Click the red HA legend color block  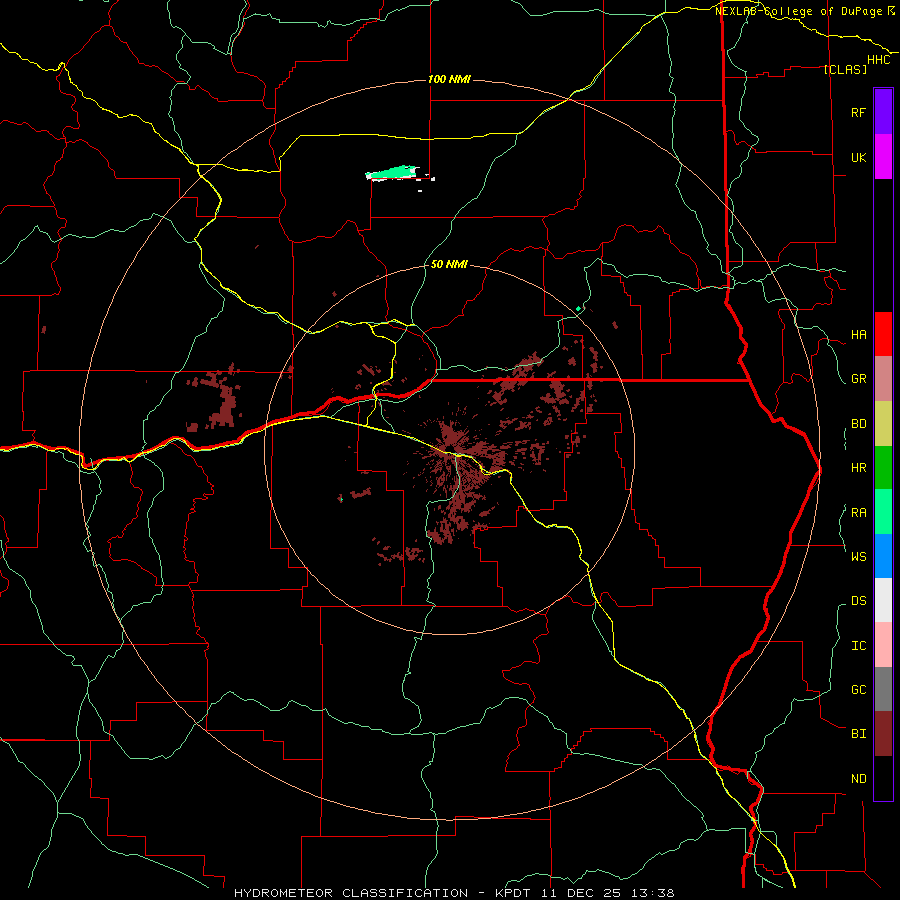(883, 334)
